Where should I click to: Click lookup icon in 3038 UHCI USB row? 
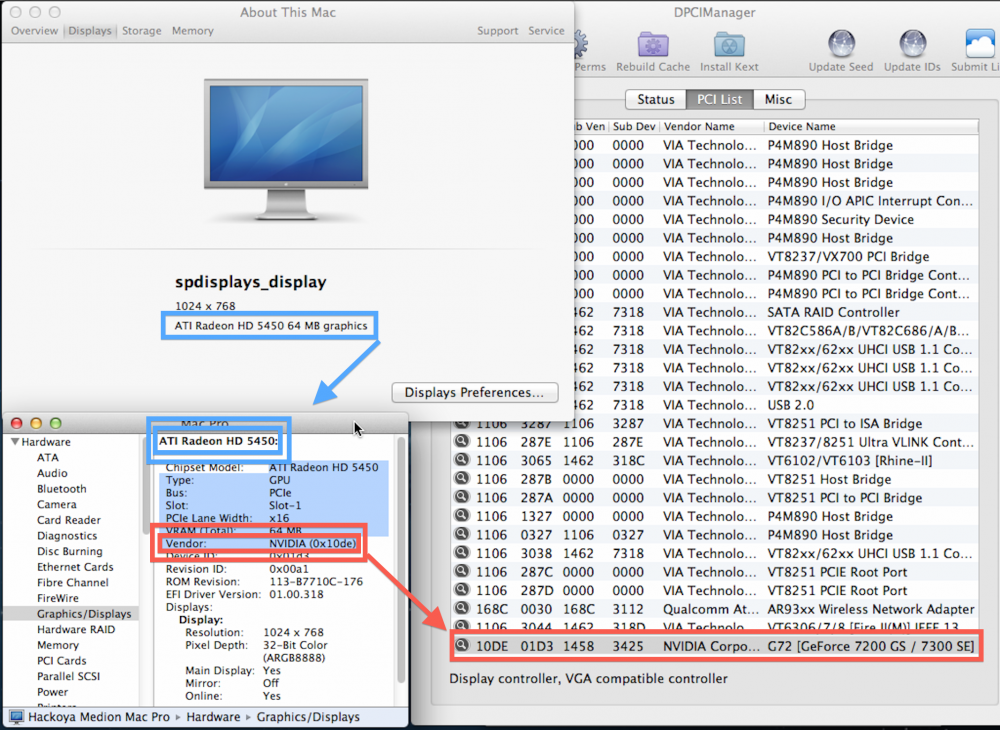click(x=462, y=552)
